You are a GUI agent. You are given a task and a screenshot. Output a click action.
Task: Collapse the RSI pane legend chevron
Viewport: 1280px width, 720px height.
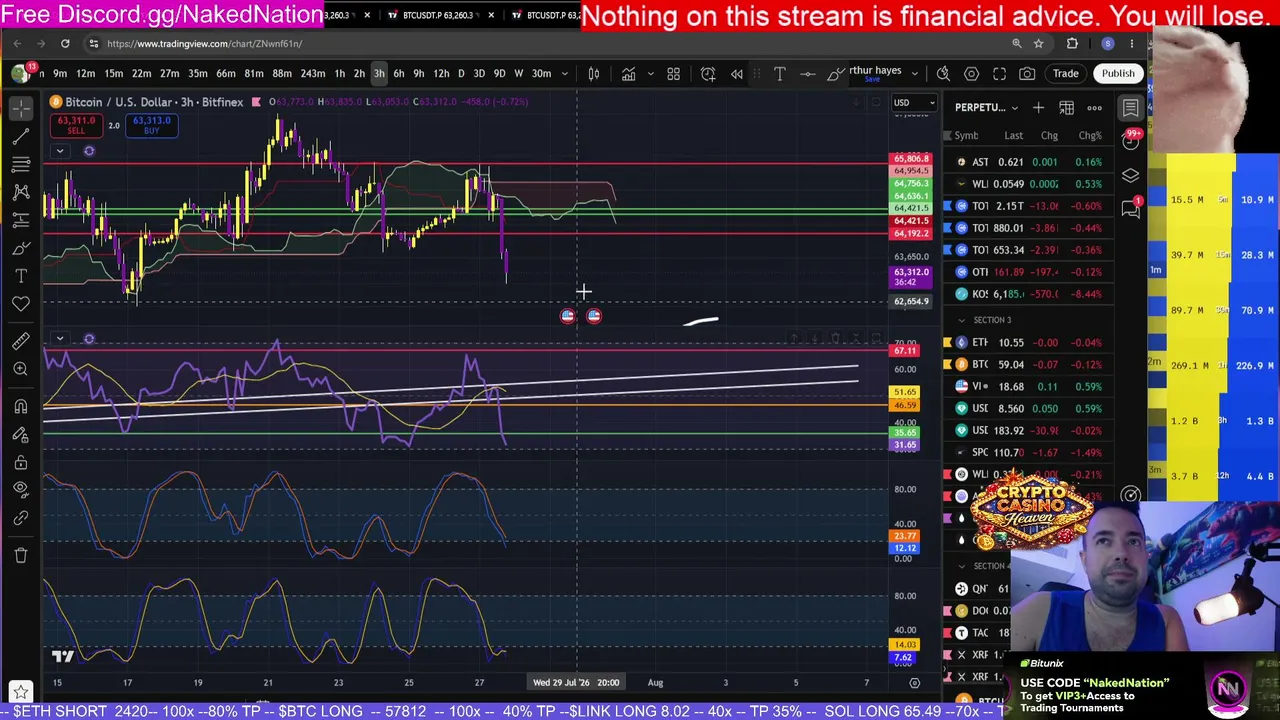(x=60, y=339)
